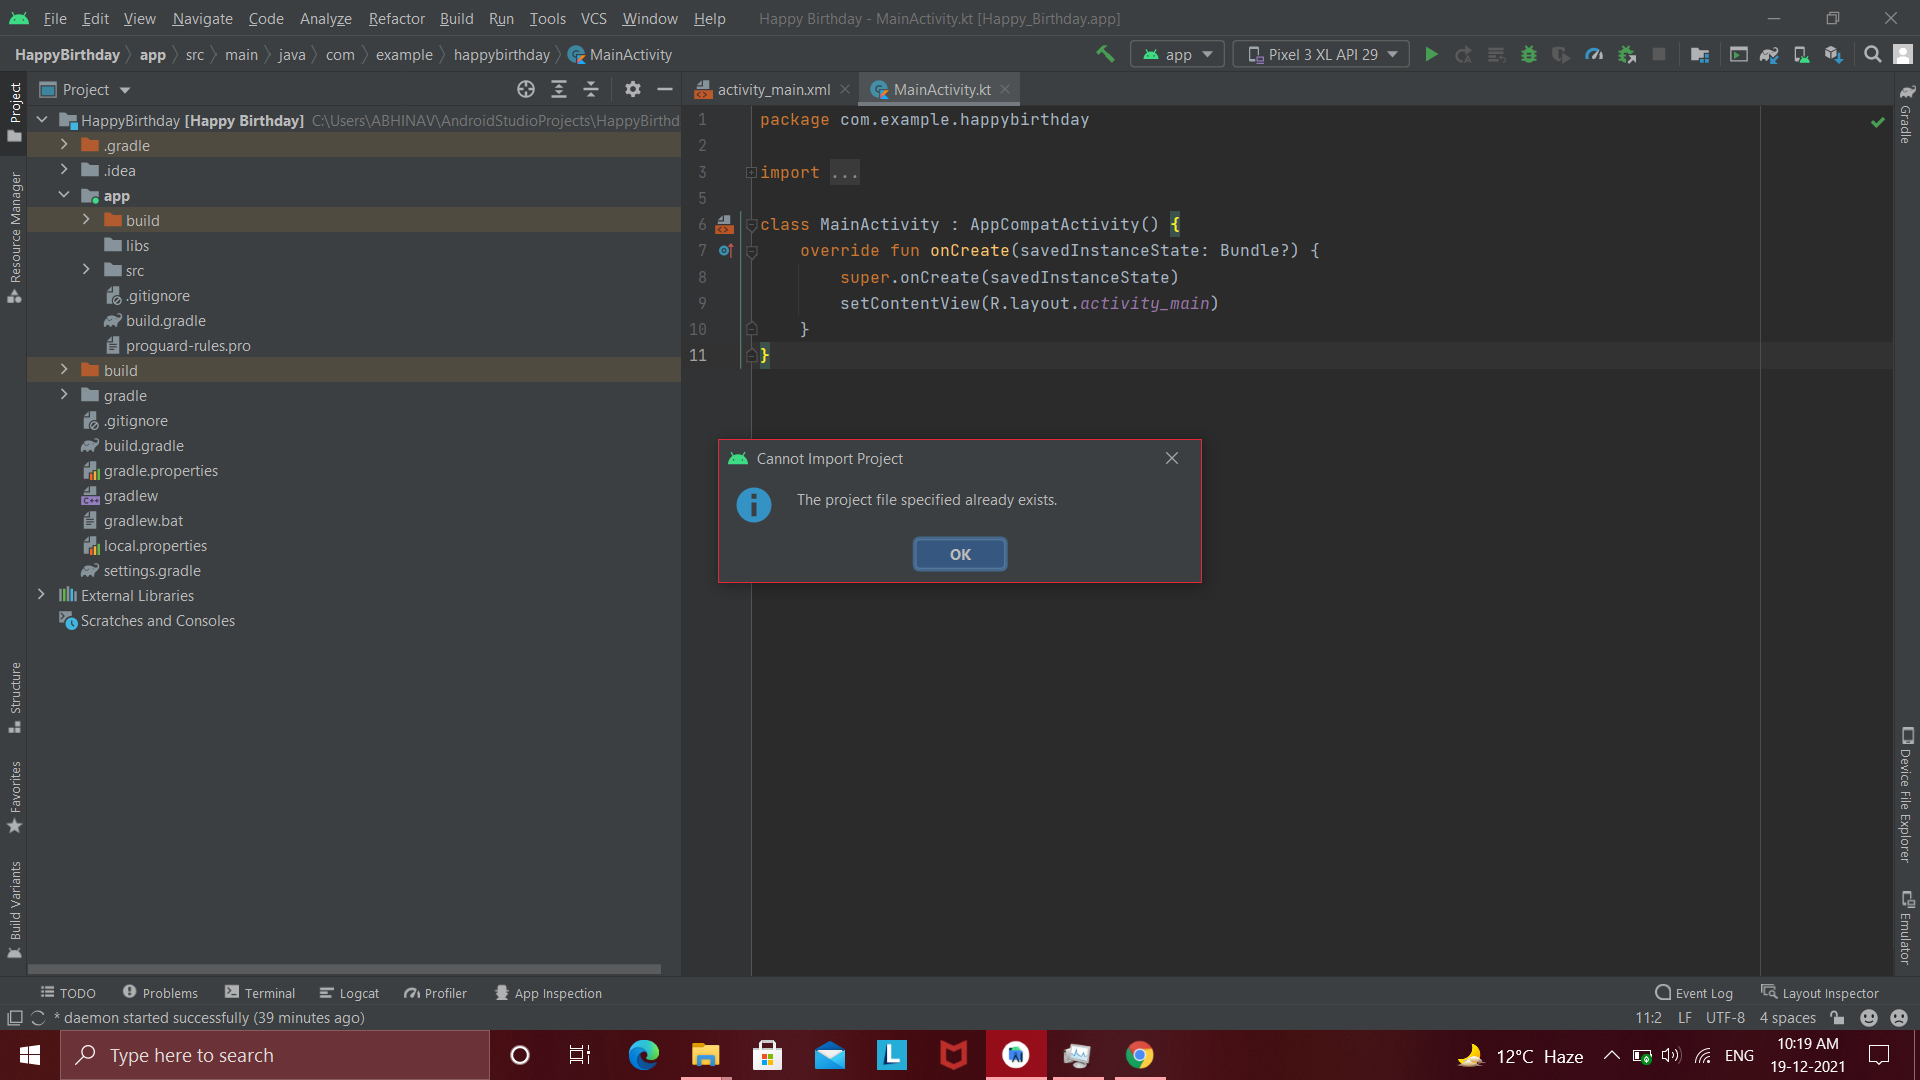
Task: Collapse all nodes in Project tree
Action: click(x=591, y=89)
